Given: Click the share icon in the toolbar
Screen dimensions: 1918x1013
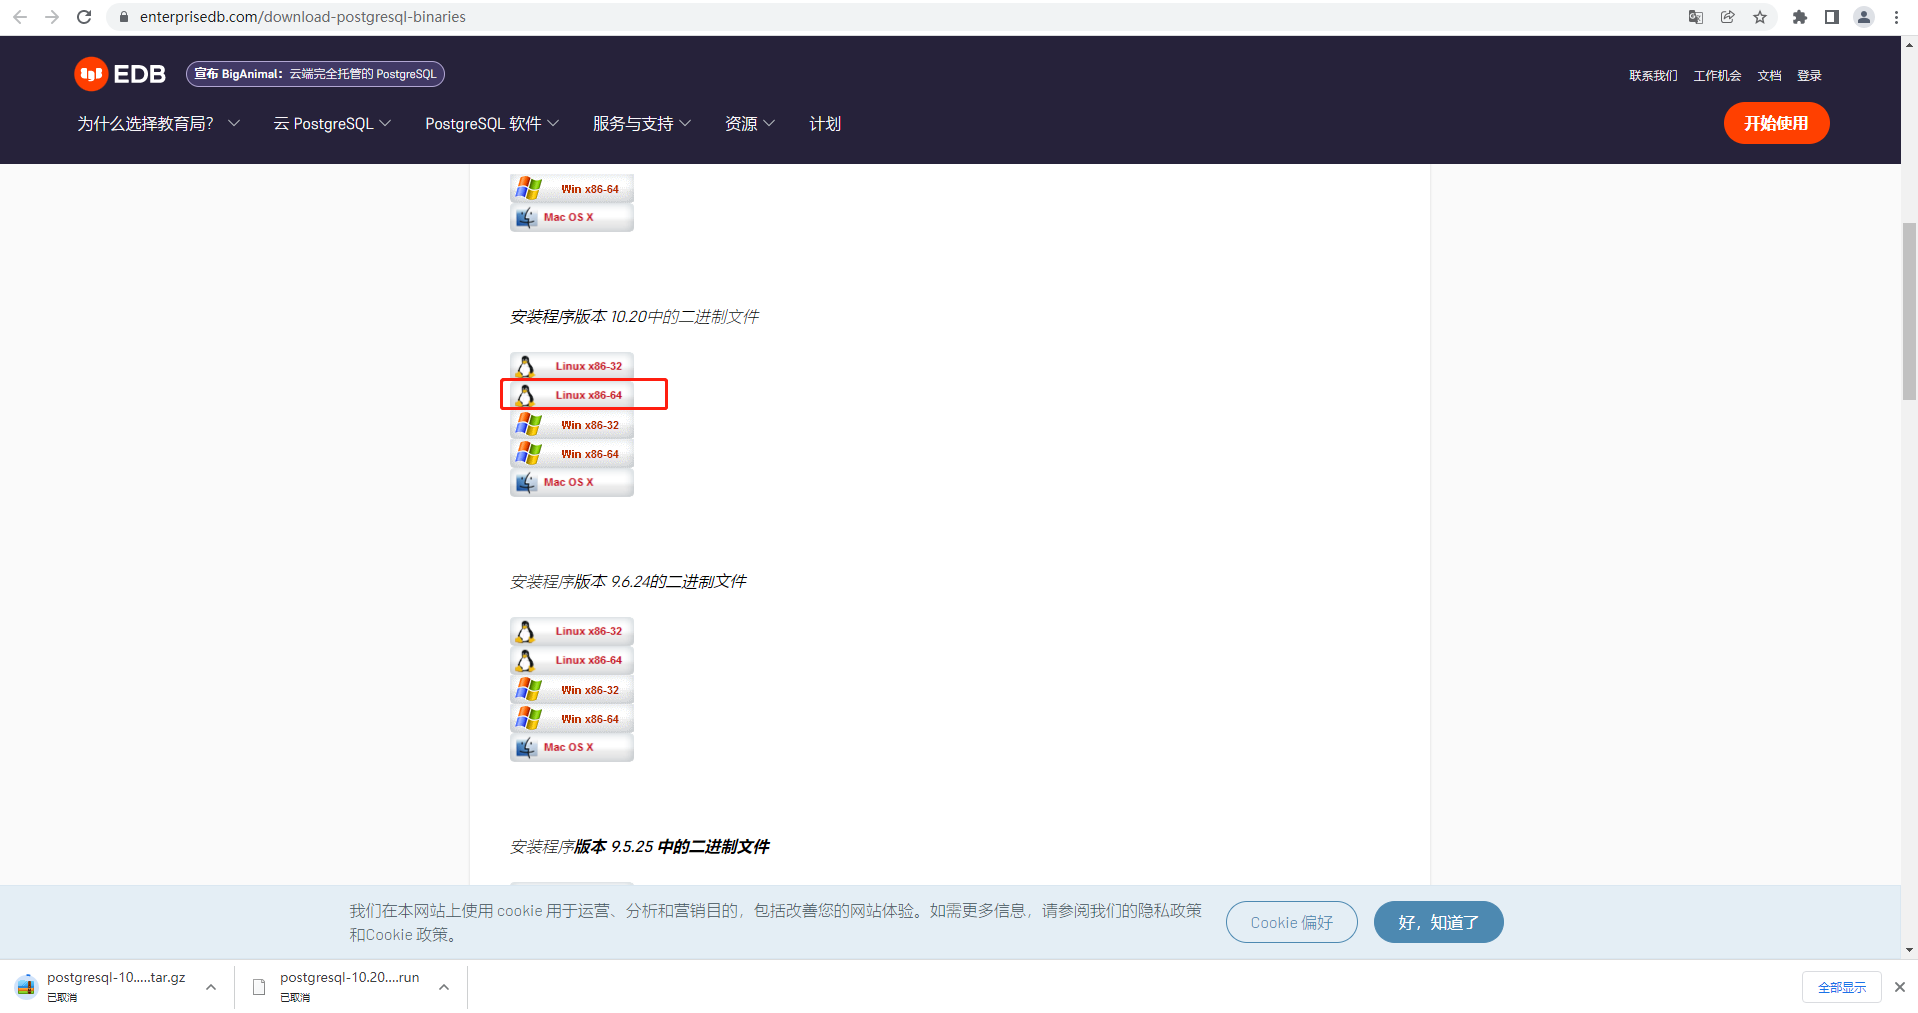Looking at the screenshot, I should pos(1727,17).
